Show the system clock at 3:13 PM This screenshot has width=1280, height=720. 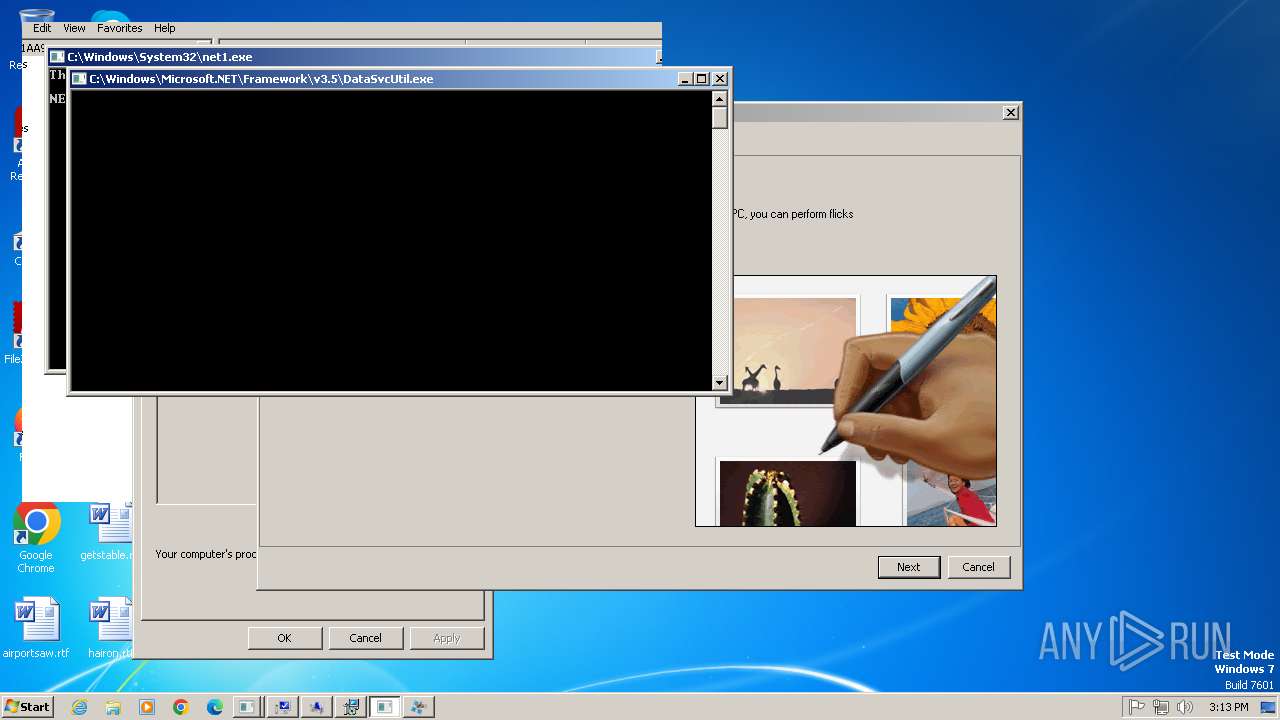point(1228,707)
